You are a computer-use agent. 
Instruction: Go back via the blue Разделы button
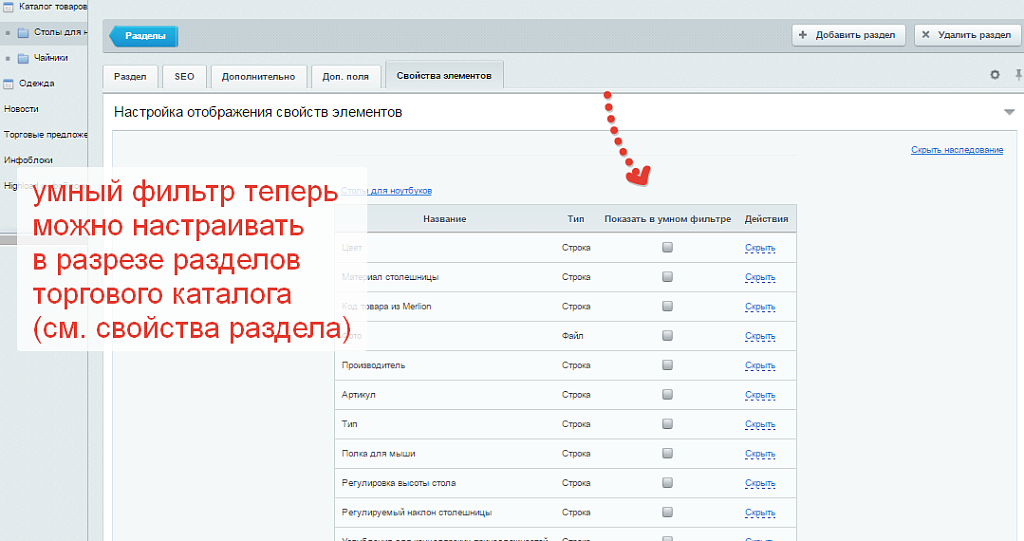pyautogui.click(x=144, y=37)
